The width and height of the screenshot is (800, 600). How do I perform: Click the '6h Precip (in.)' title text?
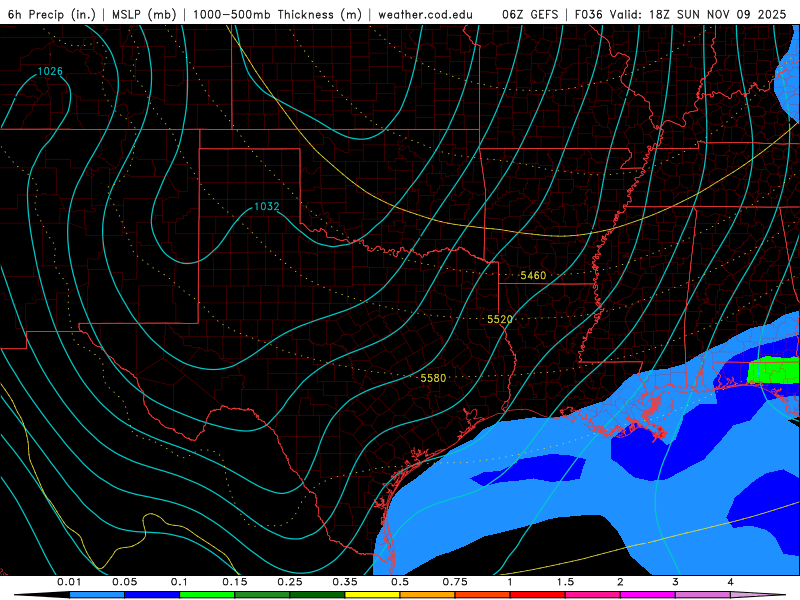click(x=52, y=15)
